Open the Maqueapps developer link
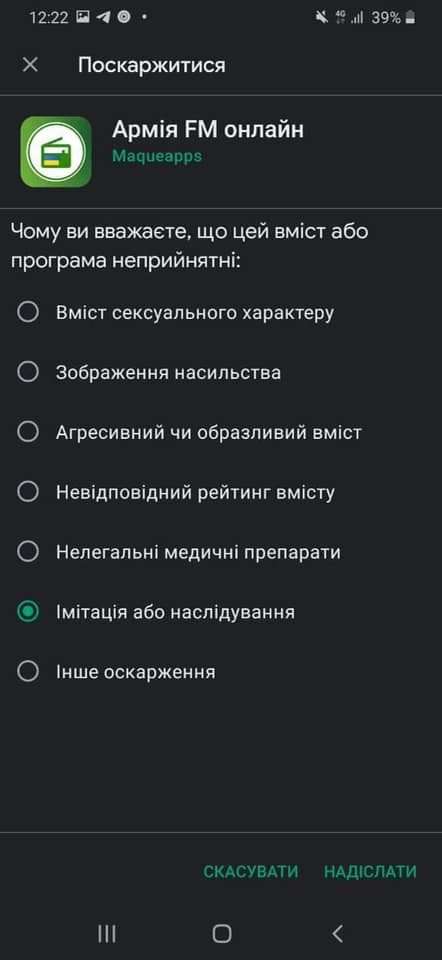 point(157,156)
